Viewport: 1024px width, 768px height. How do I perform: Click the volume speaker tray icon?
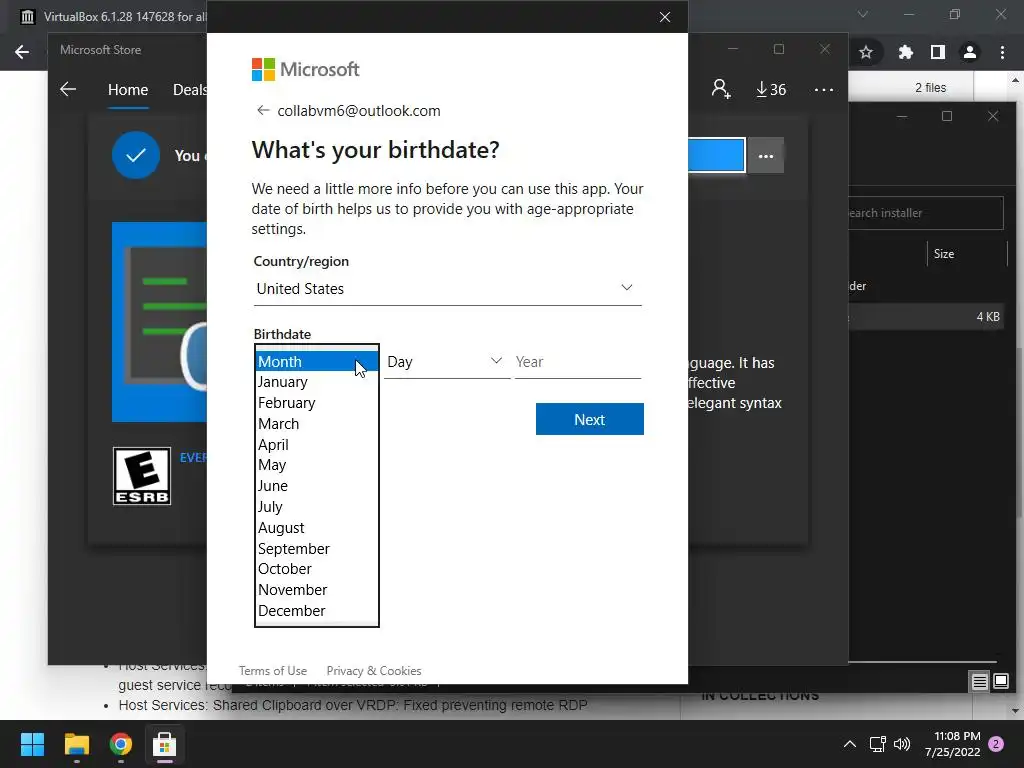[x=902, y=744]
